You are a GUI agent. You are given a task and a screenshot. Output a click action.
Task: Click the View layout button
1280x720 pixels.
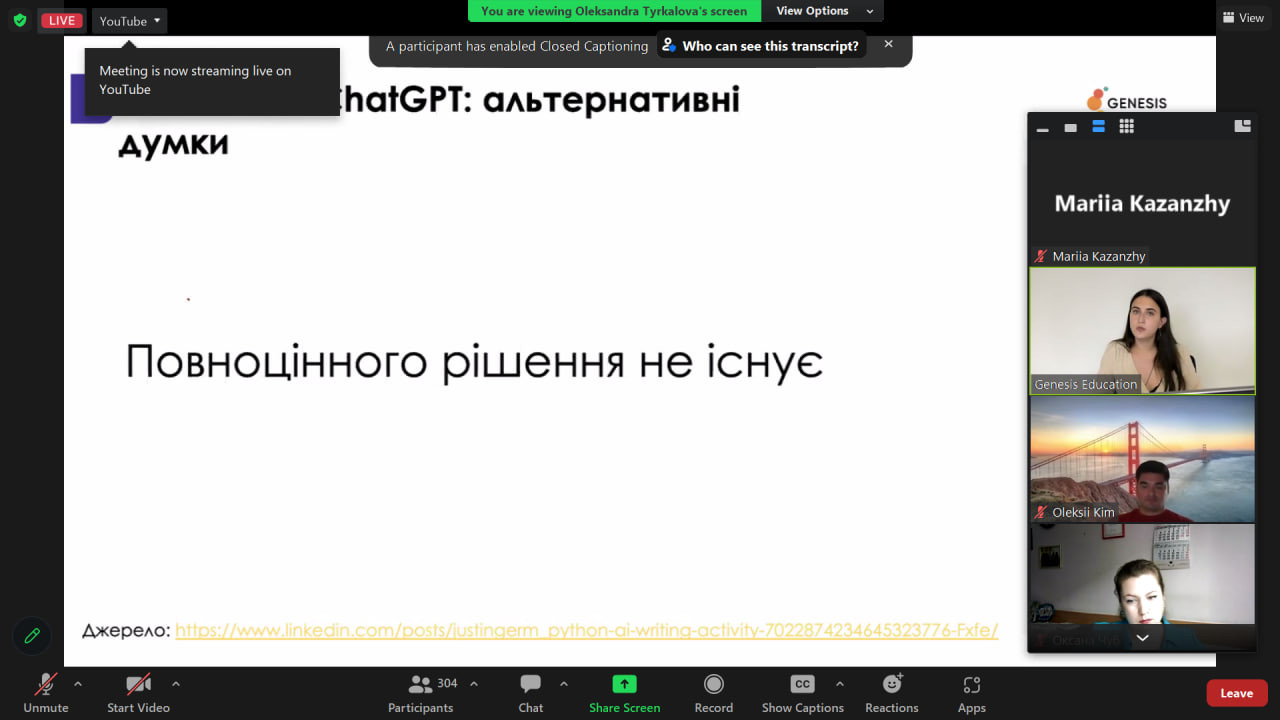(x=1243, y=17)
